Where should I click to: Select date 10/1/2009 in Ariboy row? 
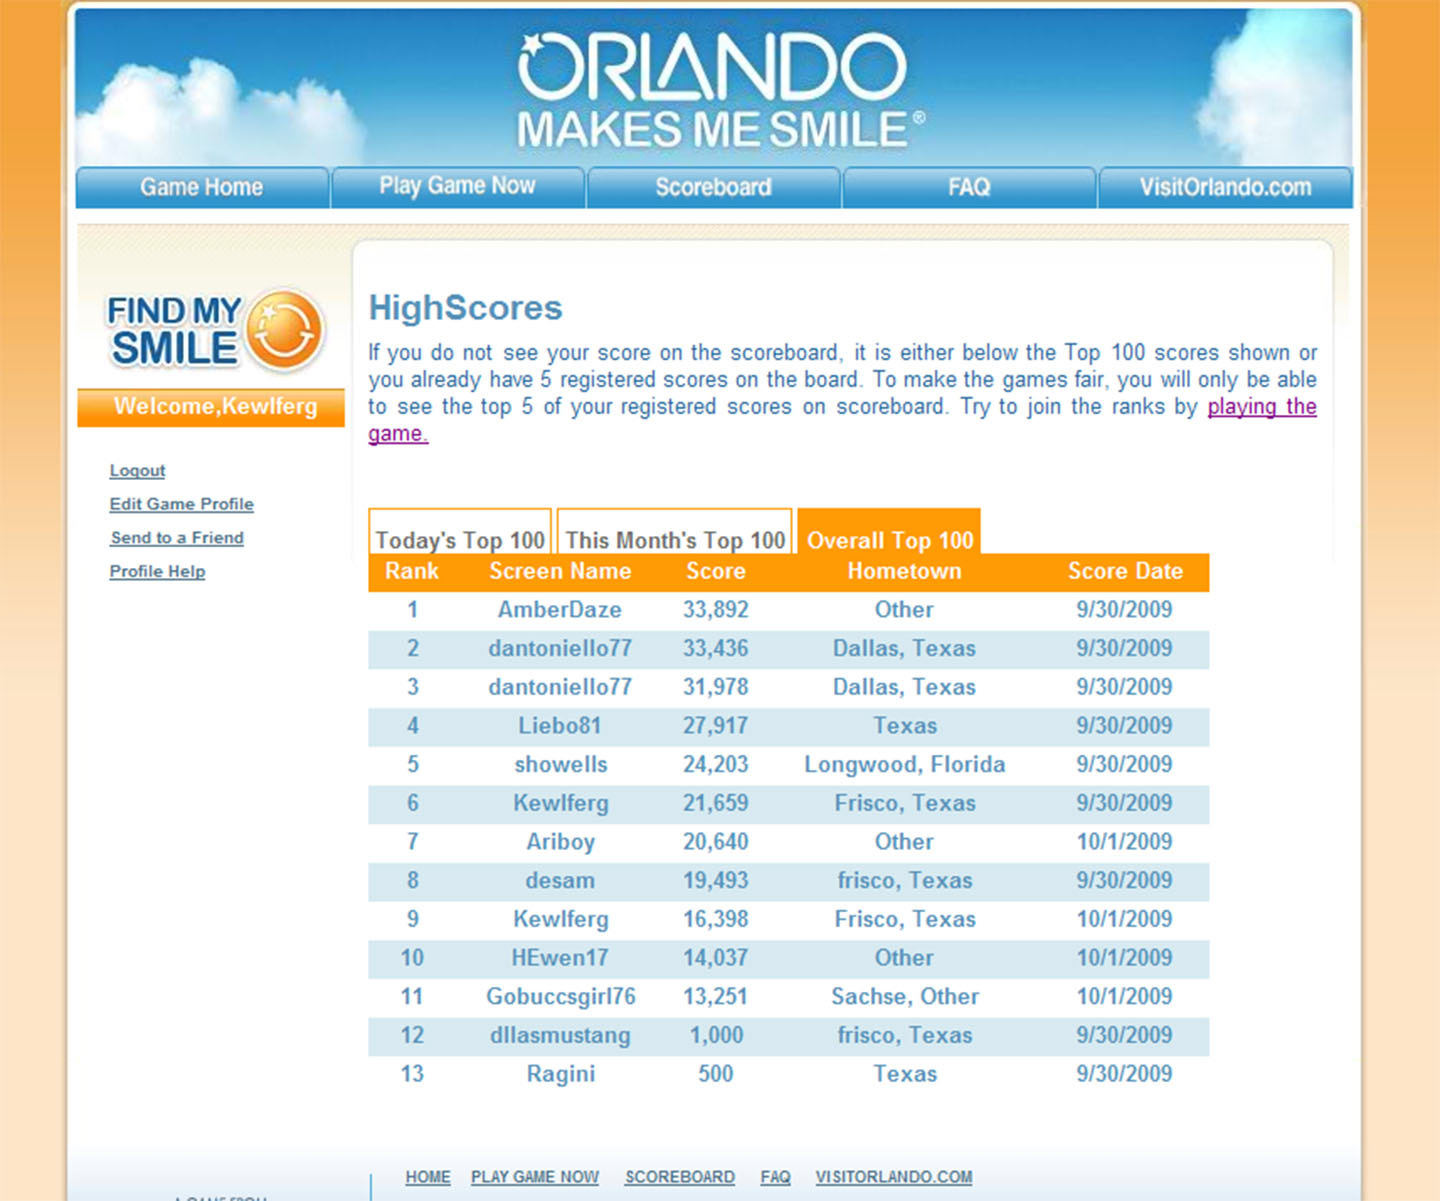click(x=1125, y=842)
